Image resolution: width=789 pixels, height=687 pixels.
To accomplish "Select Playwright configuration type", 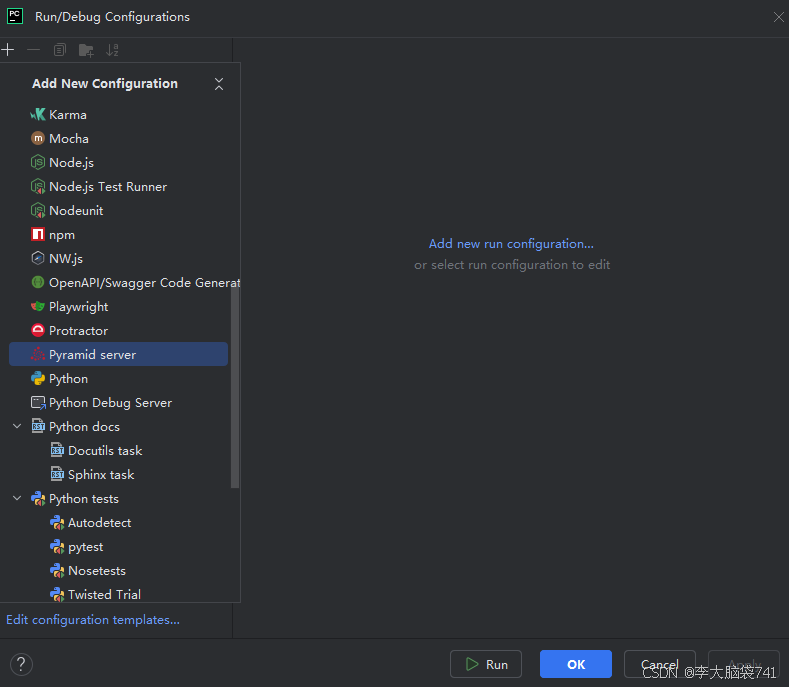I will 118,307.
